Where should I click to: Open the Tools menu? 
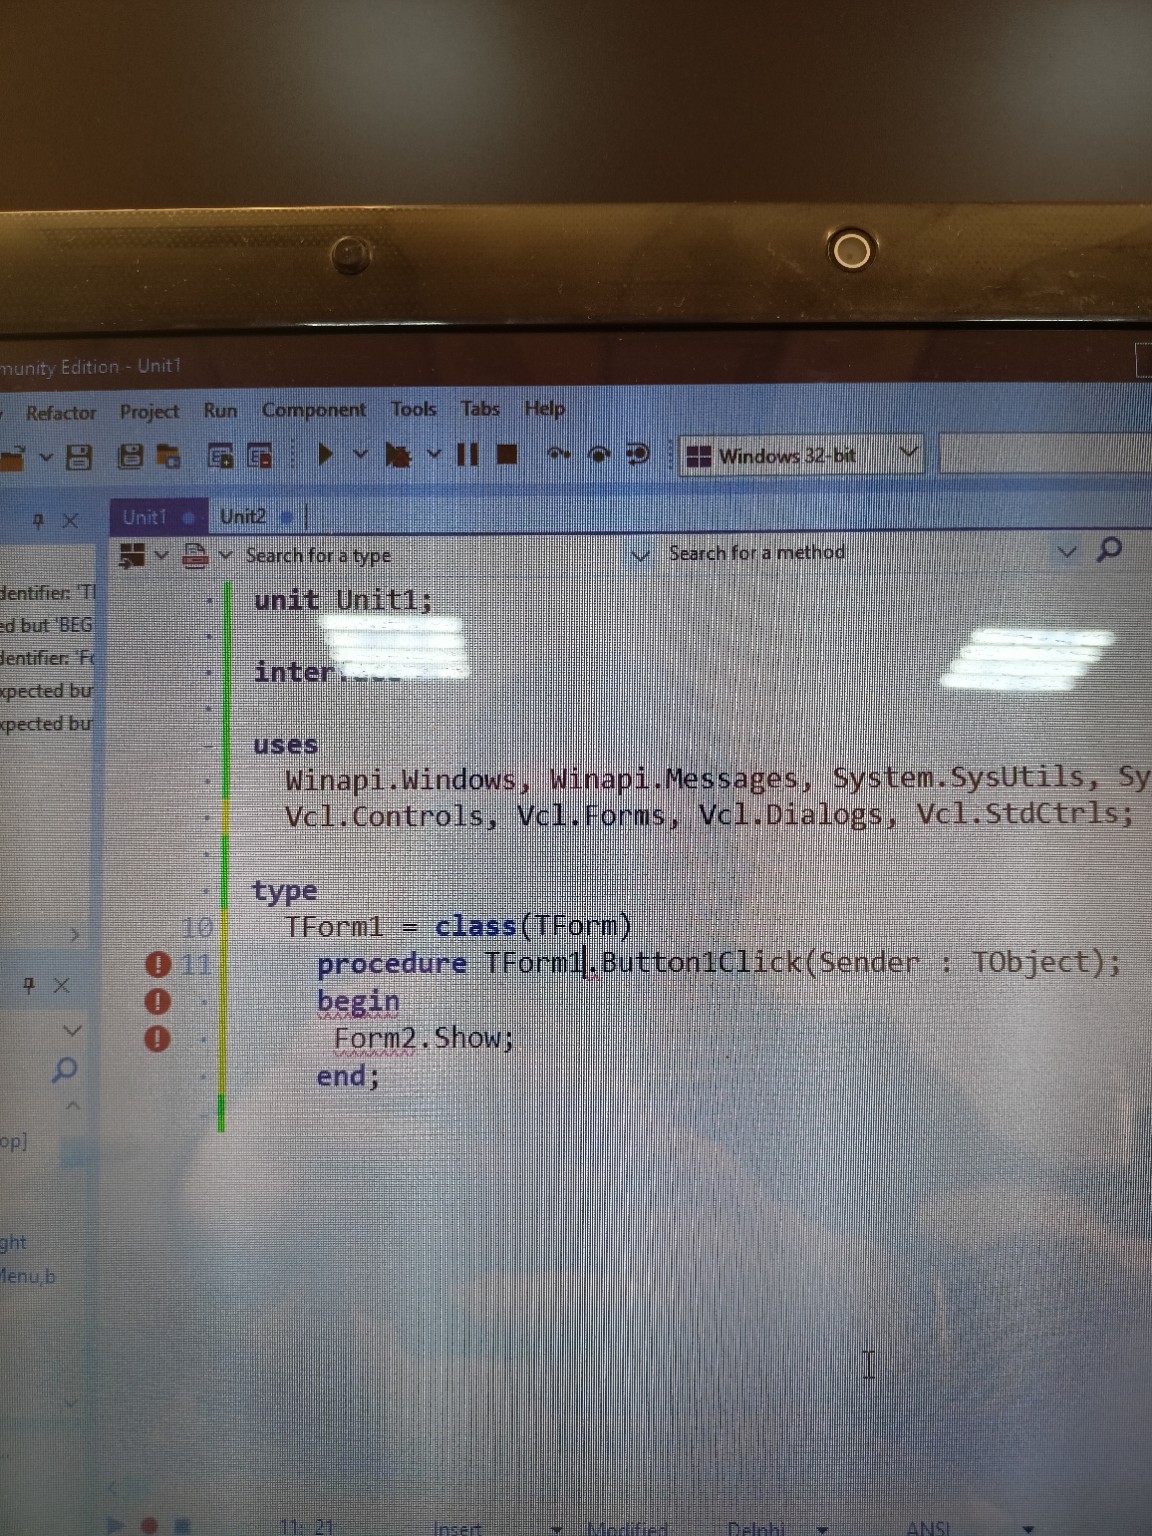[x=413, y=409]
